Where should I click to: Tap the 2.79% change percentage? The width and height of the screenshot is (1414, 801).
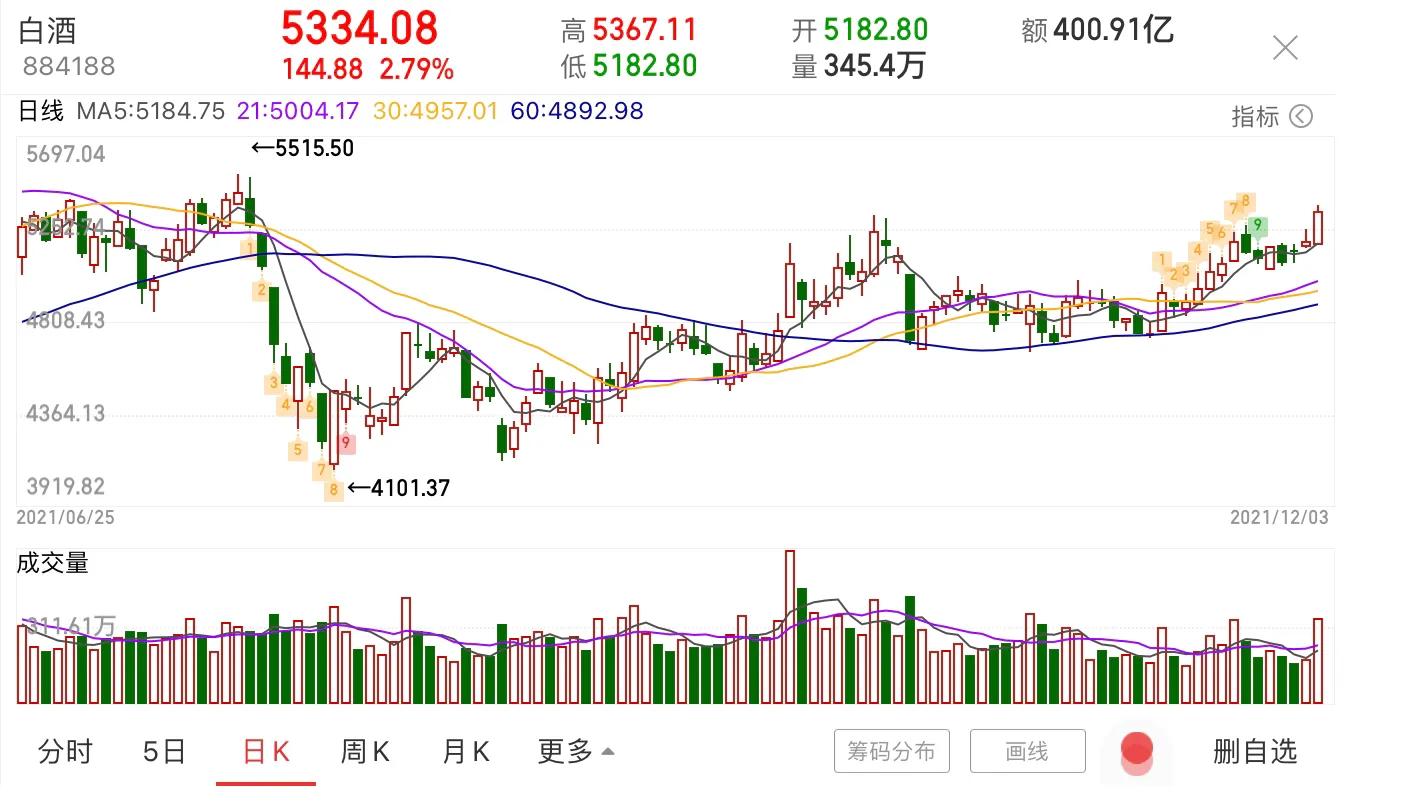coord(416,69)
